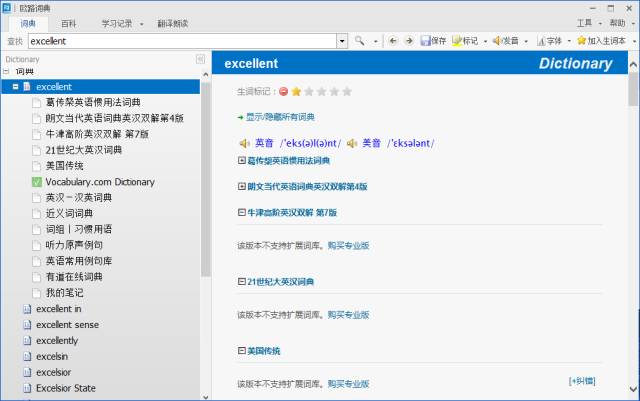
Task: Click the left panel vertical scrollbar thumb
Action: tap(206, 179)
